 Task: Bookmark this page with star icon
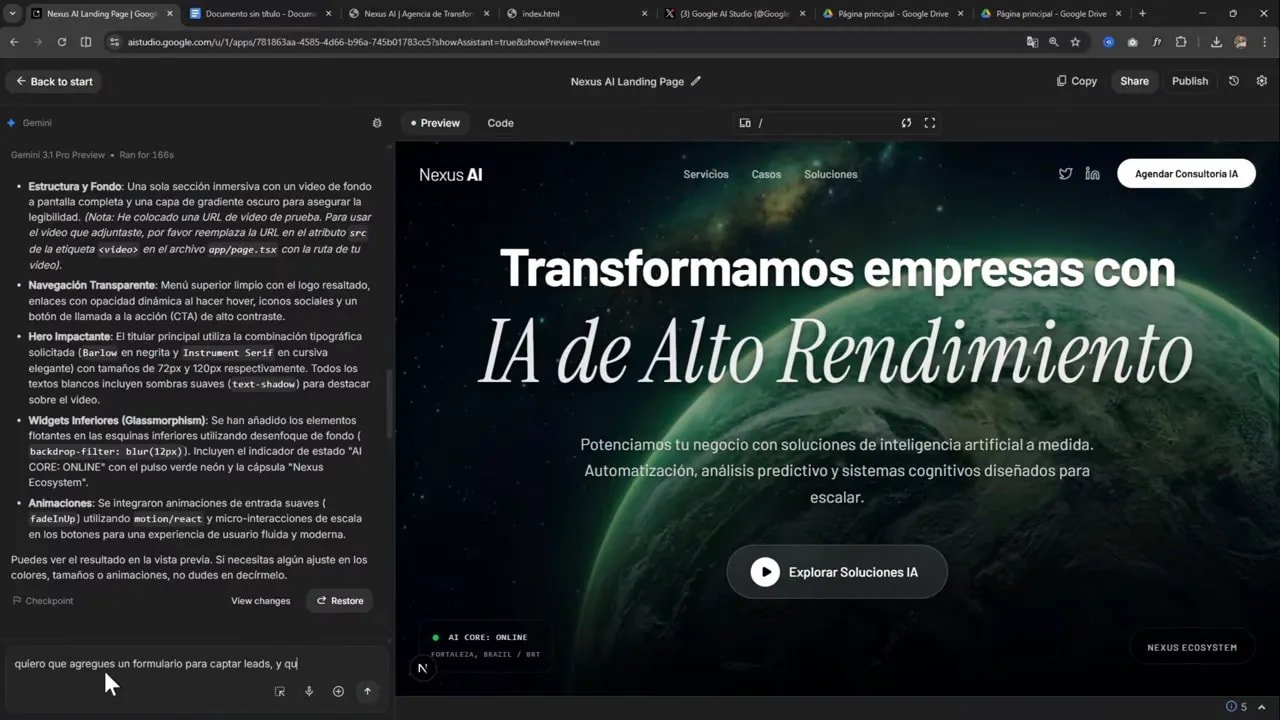1075,42
